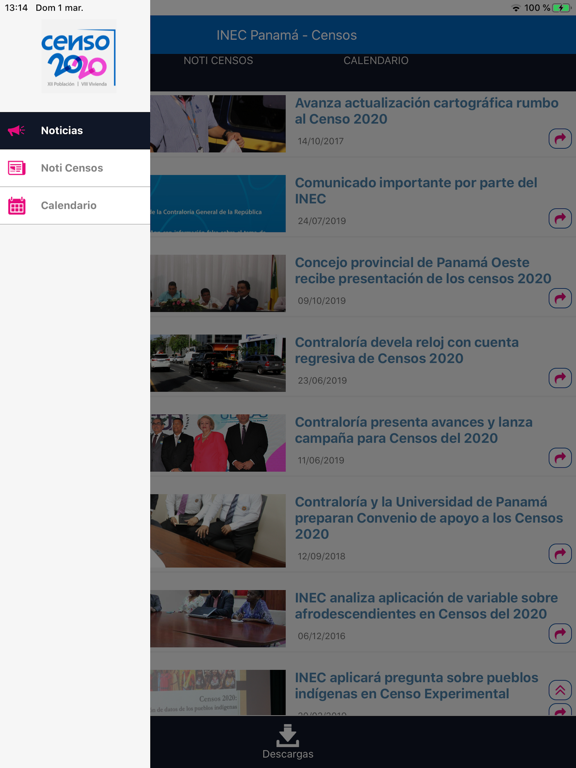Click the 'INEC Panamá - Censos' header title

(287, 35)
